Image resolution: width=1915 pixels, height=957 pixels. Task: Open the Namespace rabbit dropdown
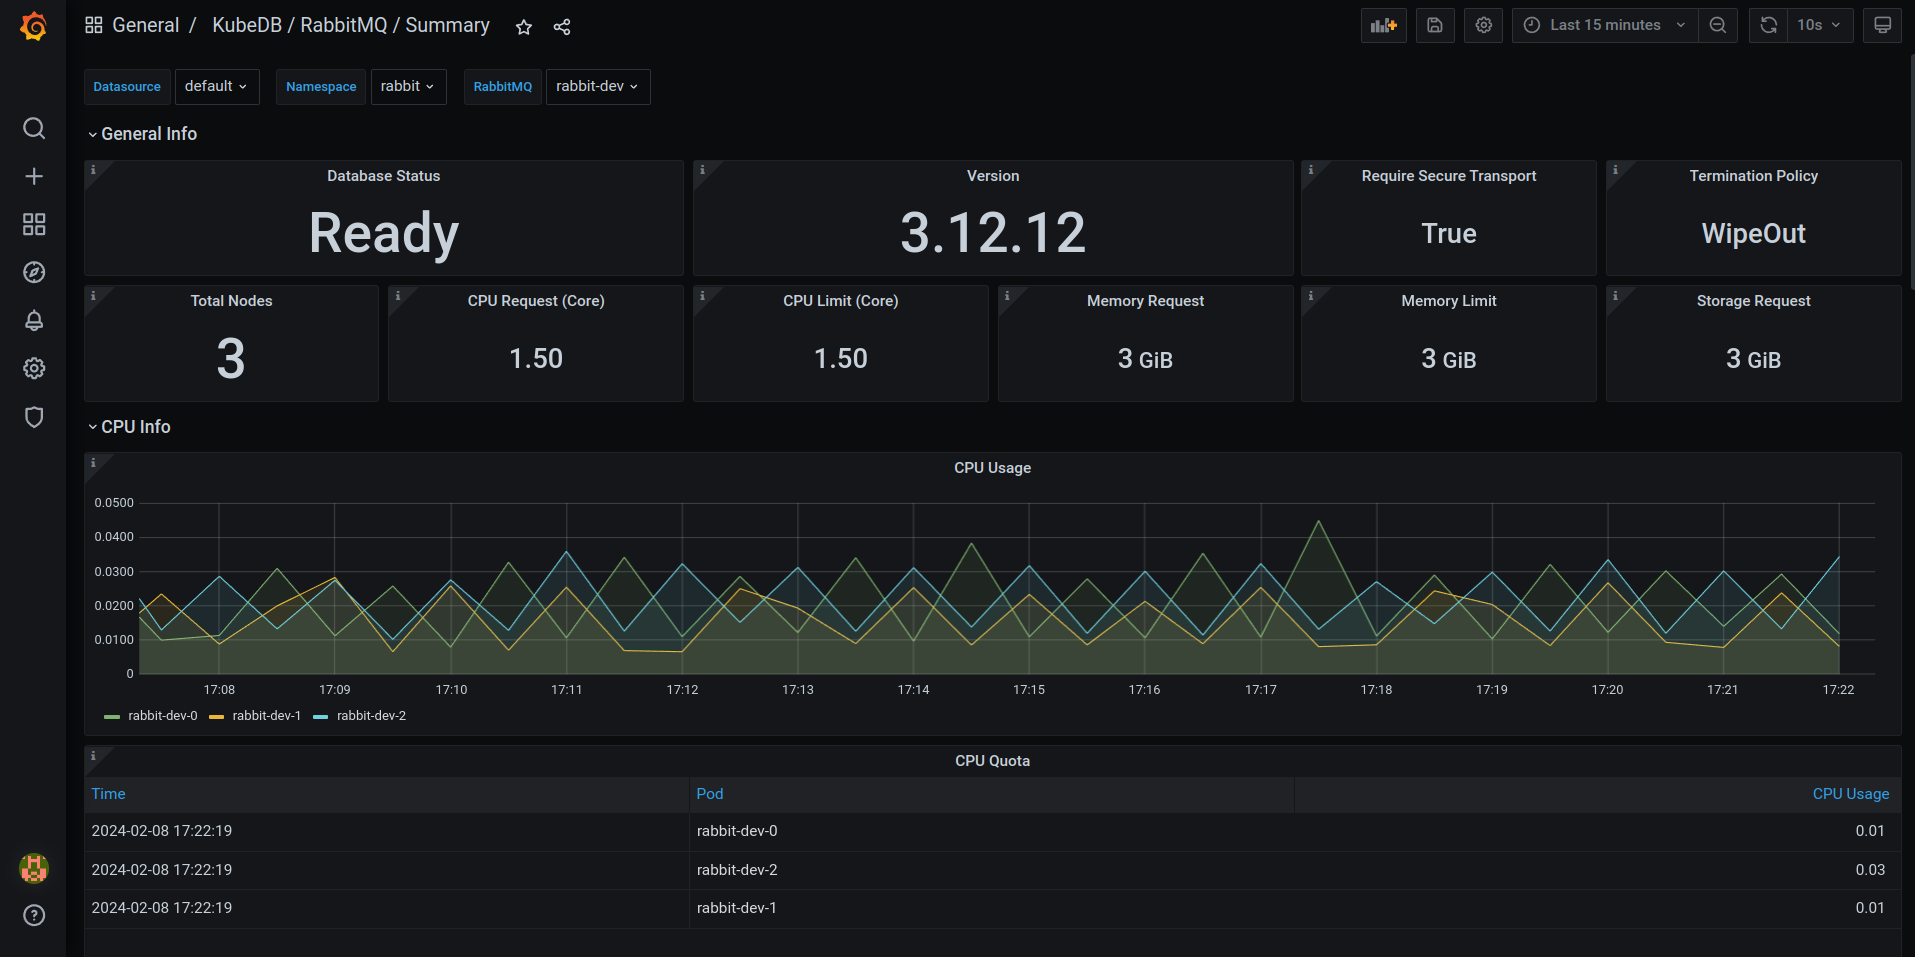tap(408, 87)
